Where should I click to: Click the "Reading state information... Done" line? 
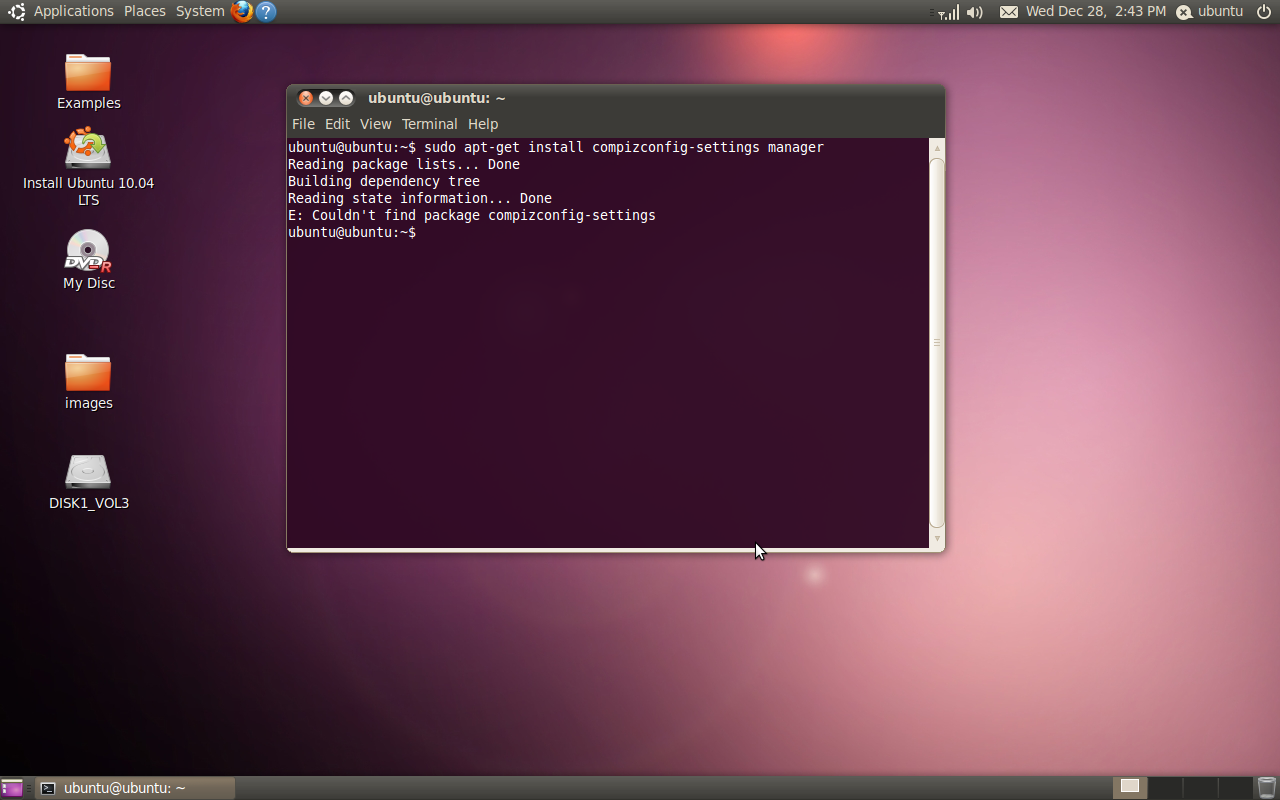(420, 198)
